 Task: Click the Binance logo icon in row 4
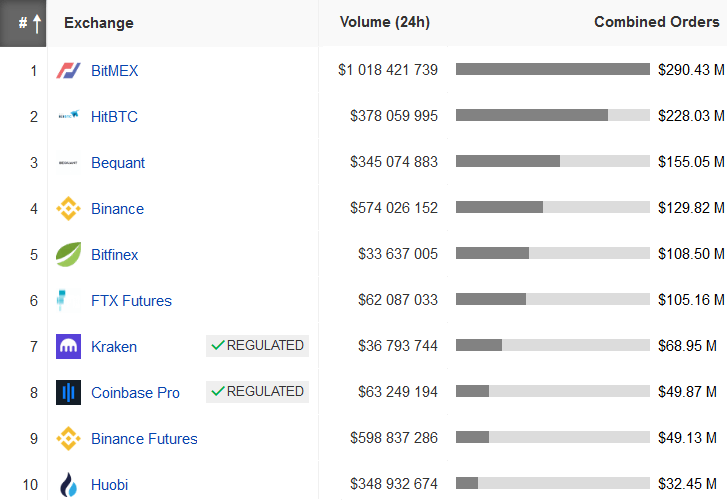[x=68, y=209]
